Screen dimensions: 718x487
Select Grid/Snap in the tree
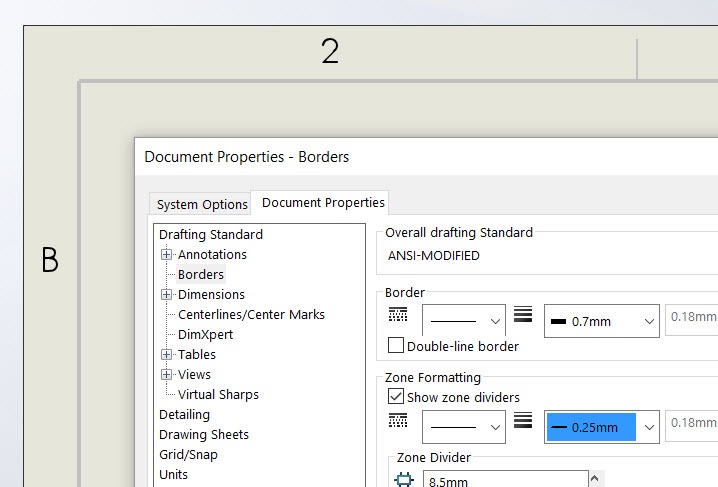point(188,455)
